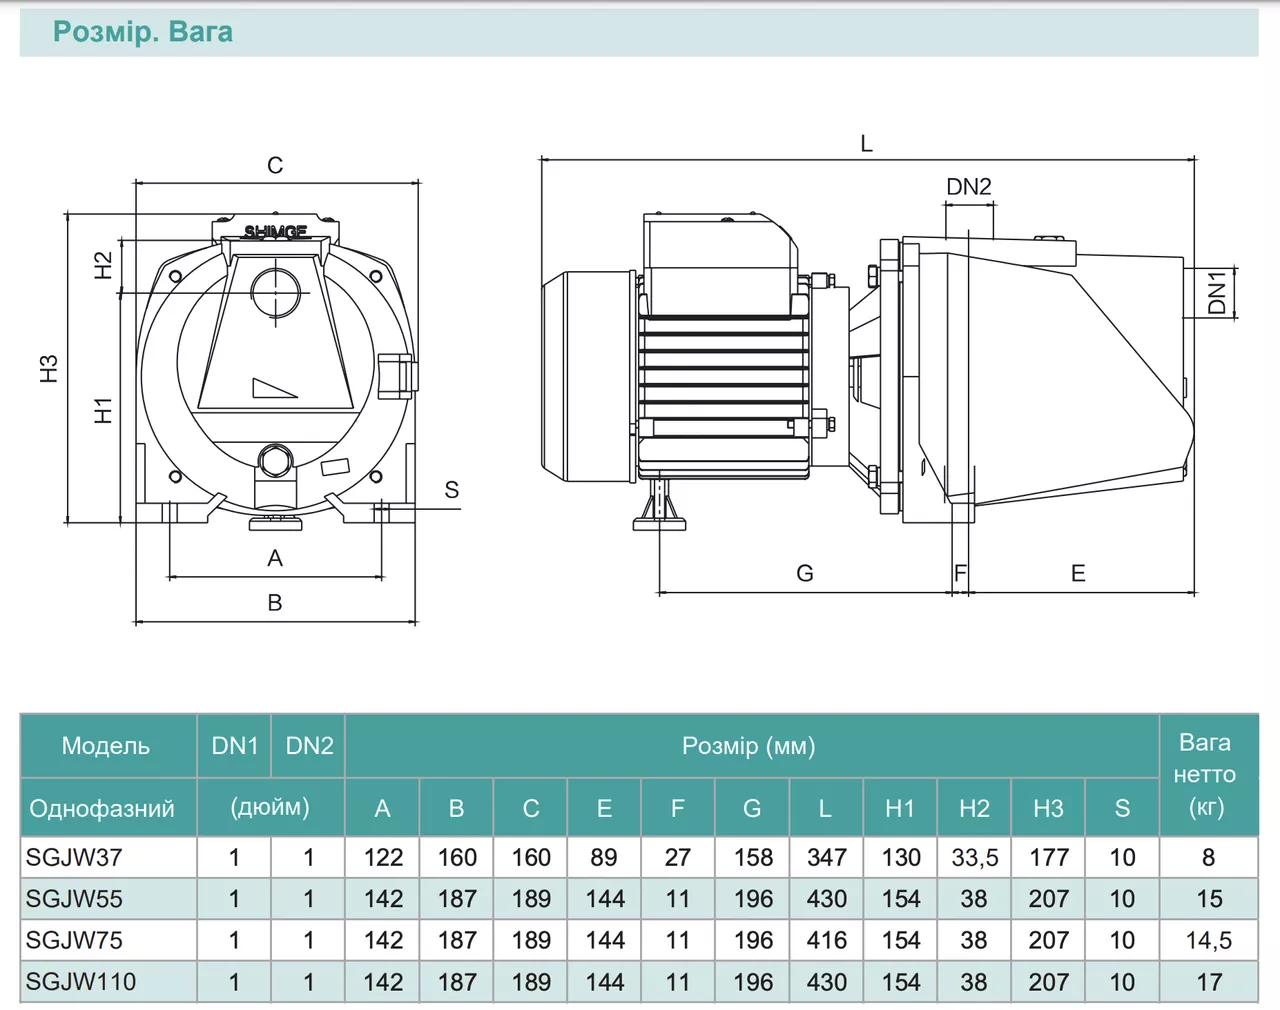
Task: Select the SGJW110 model cell
Action: [81, 982]
